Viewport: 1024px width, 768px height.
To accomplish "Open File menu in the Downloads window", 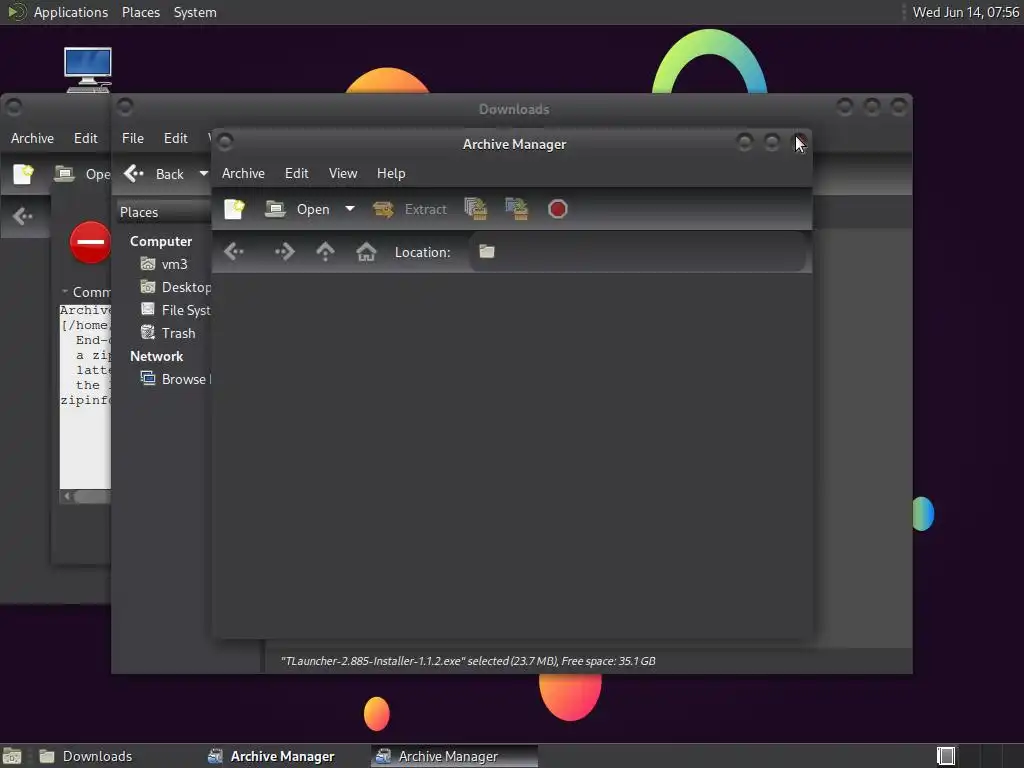I will coord(133,138).
